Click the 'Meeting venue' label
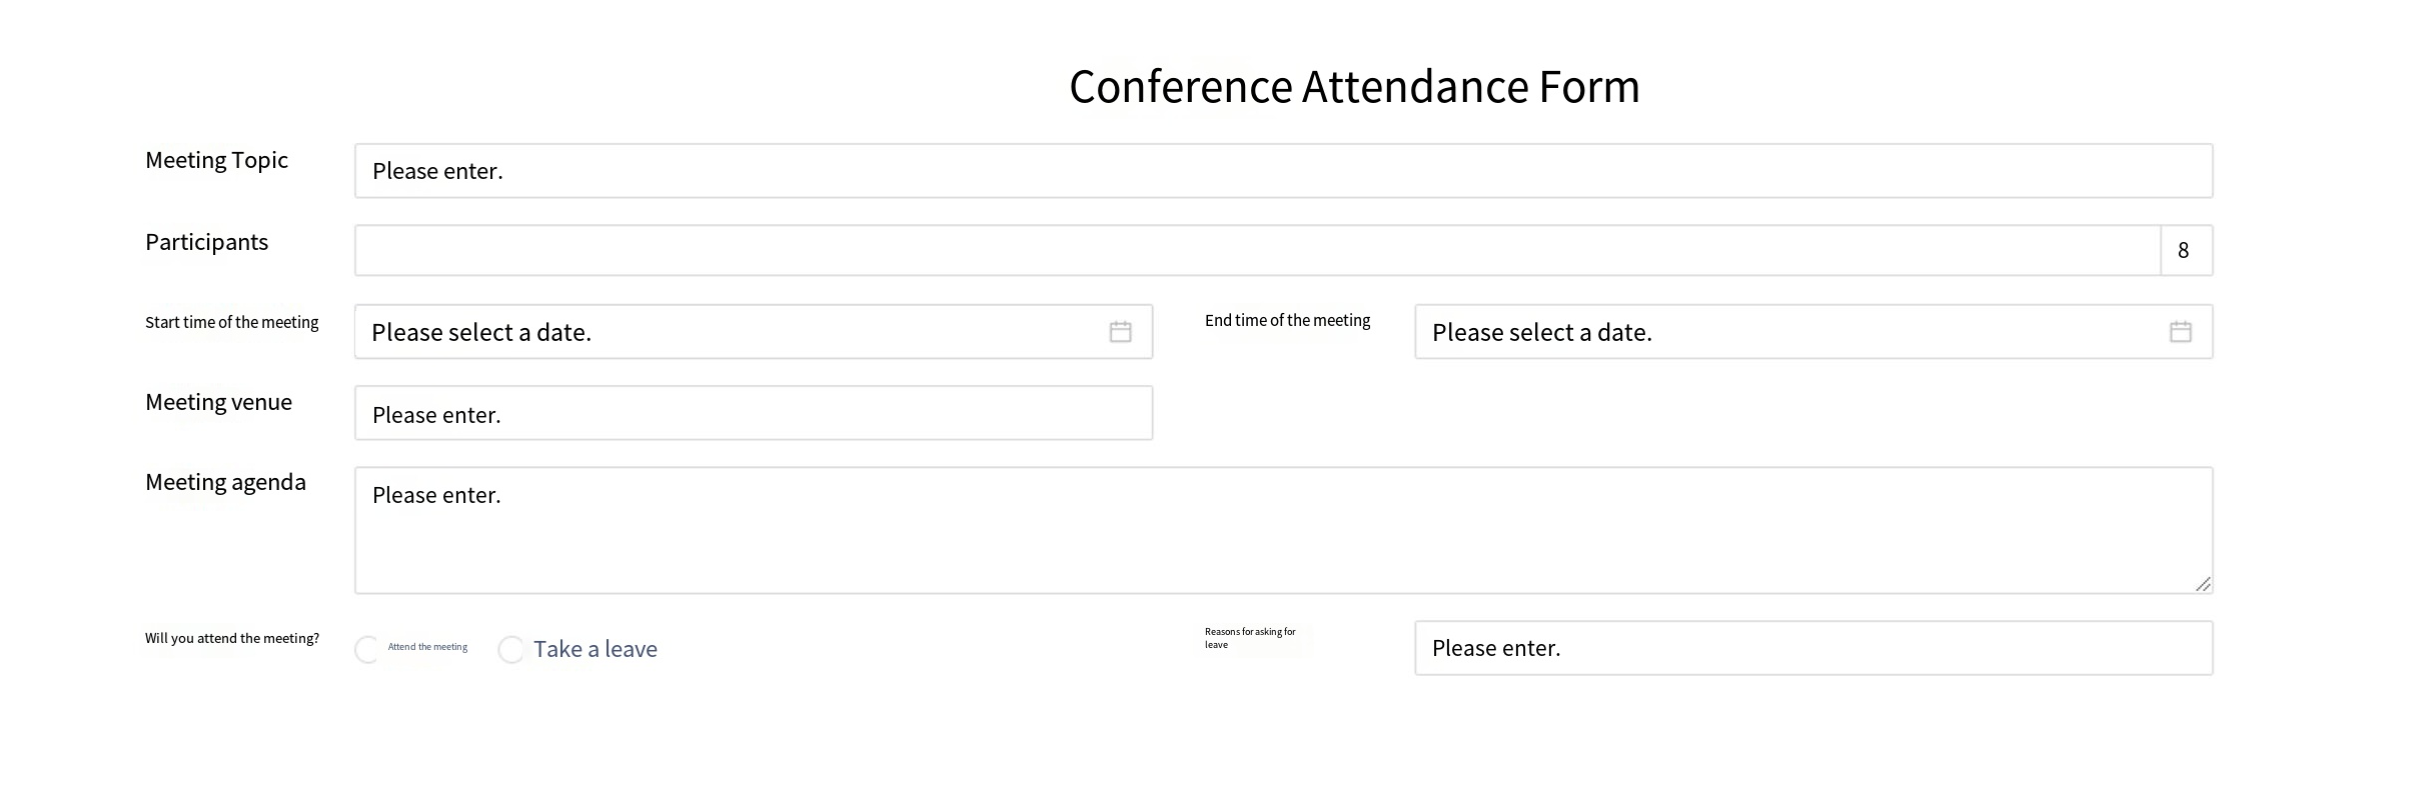Viewport: 2423px width, 799px height. point(218,402)
